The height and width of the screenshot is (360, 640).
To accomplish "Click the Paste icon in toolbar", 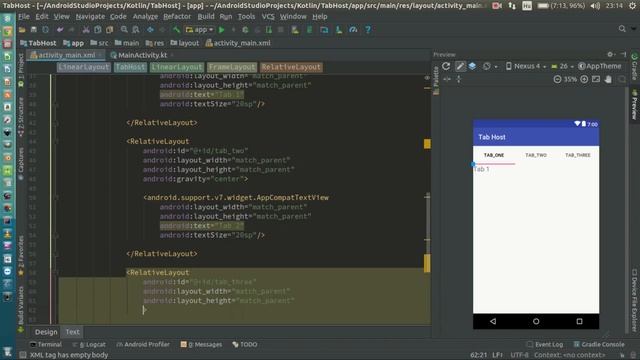I will pyautogui.click(x=109, y=30).
